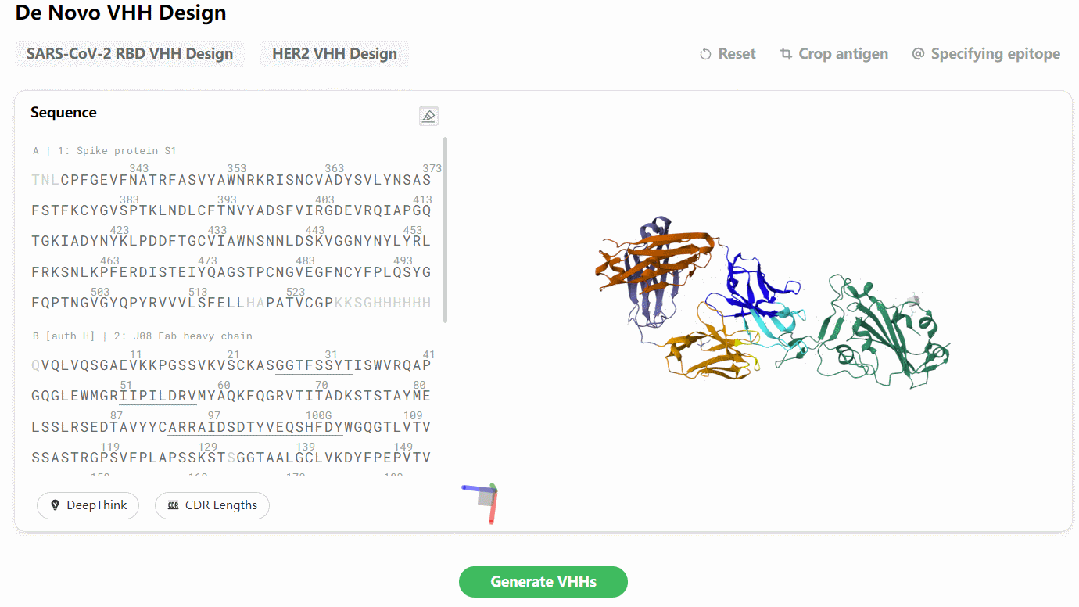Click the DeepThink lightbulb icon
Screen dimensions: 1079x607
pos(56,505)
